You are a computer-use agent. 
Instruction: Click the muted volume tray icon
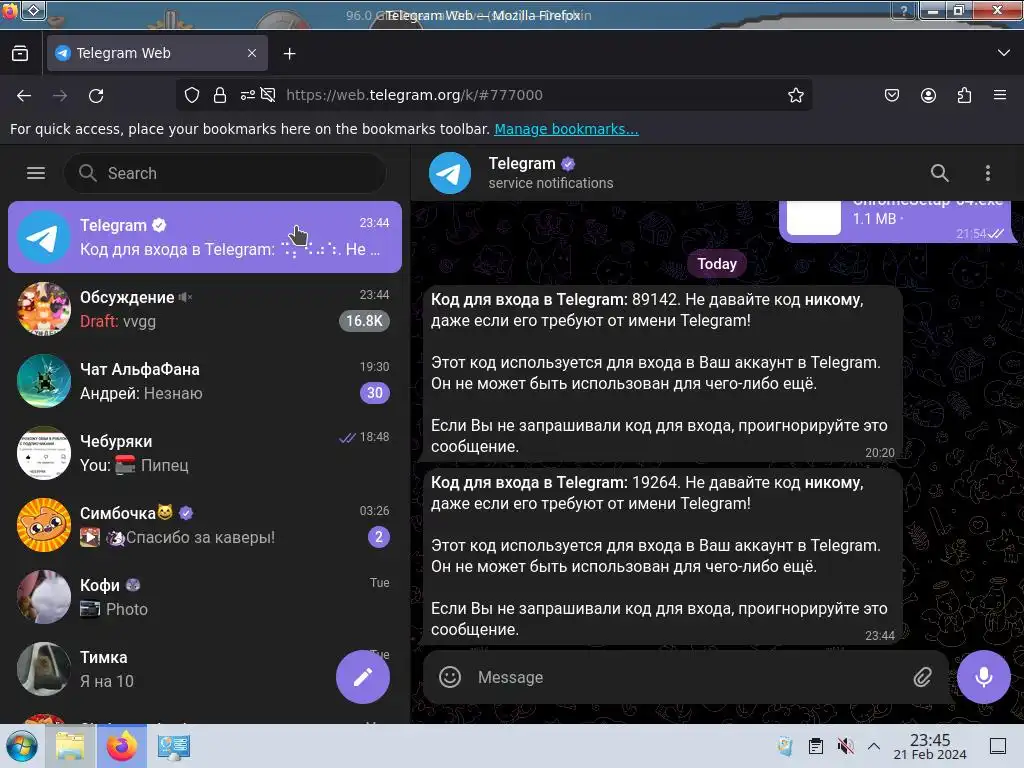845,746
